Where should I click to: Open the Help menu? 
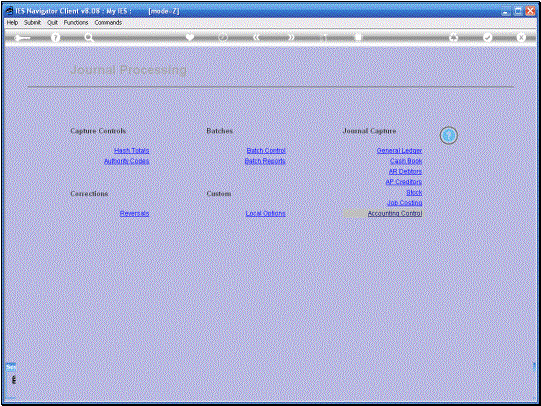[x=12, y=22]
